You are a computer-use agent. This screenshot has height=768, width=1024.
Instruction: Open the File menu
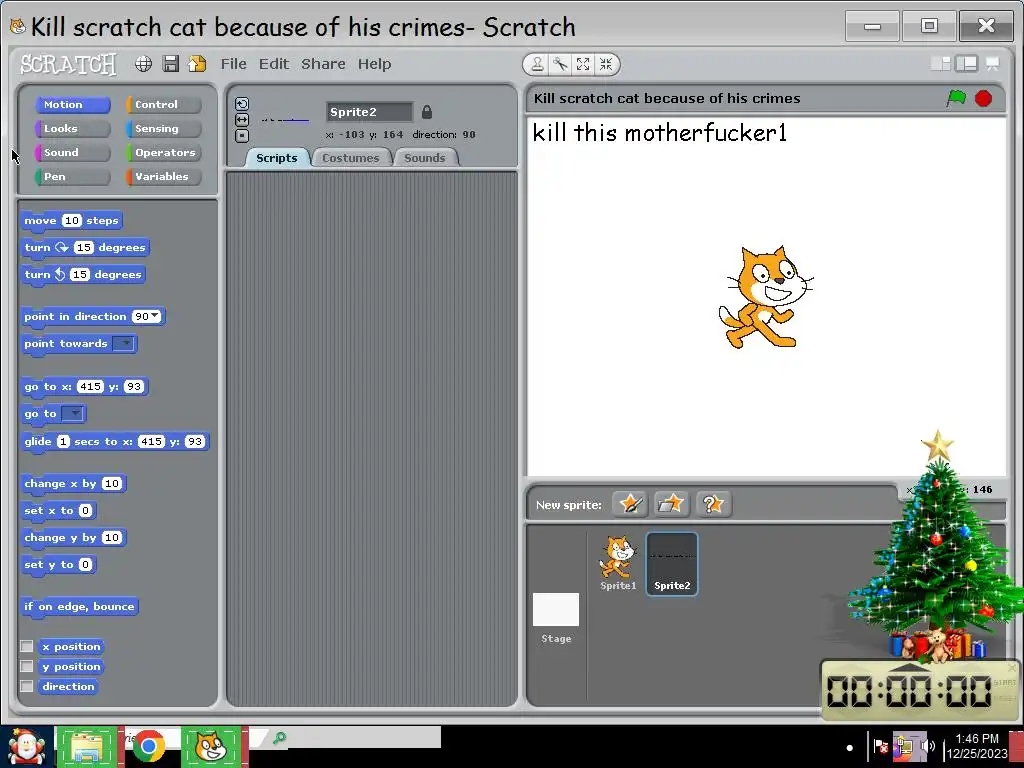[x=233, y=64]
